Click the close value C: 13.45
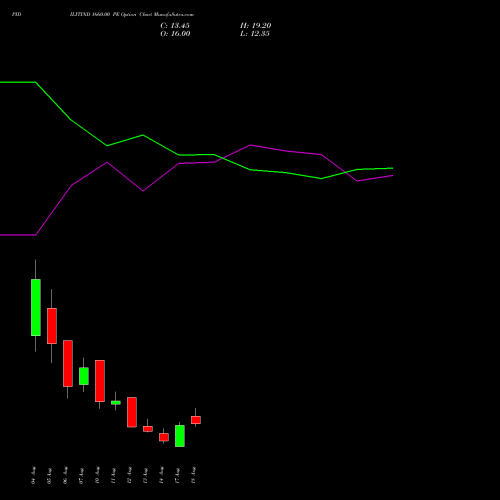Image resolution: width=500 pixels, height=500 pixels. pyautogui.click(x=175, y=26)
